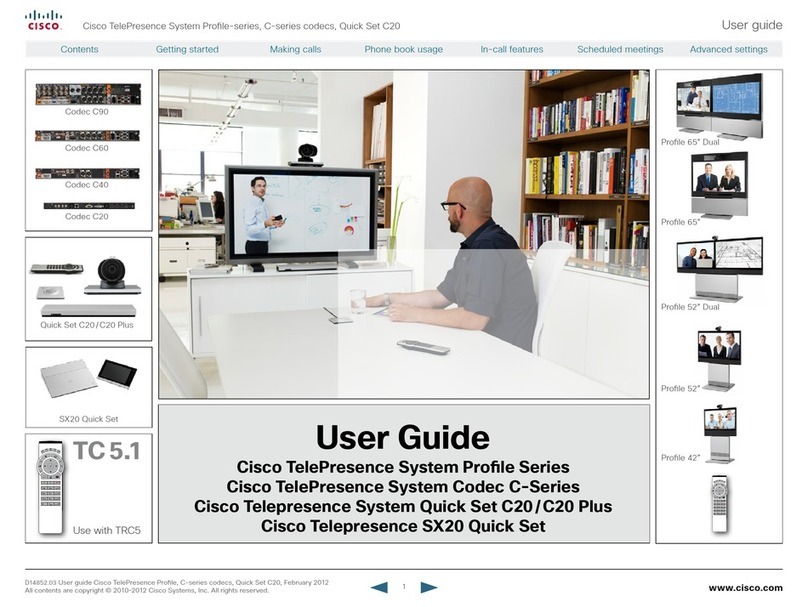Screen dimensions: 808x607
Task: Open the Phone book usage tab
Action: tap(403, 49)
